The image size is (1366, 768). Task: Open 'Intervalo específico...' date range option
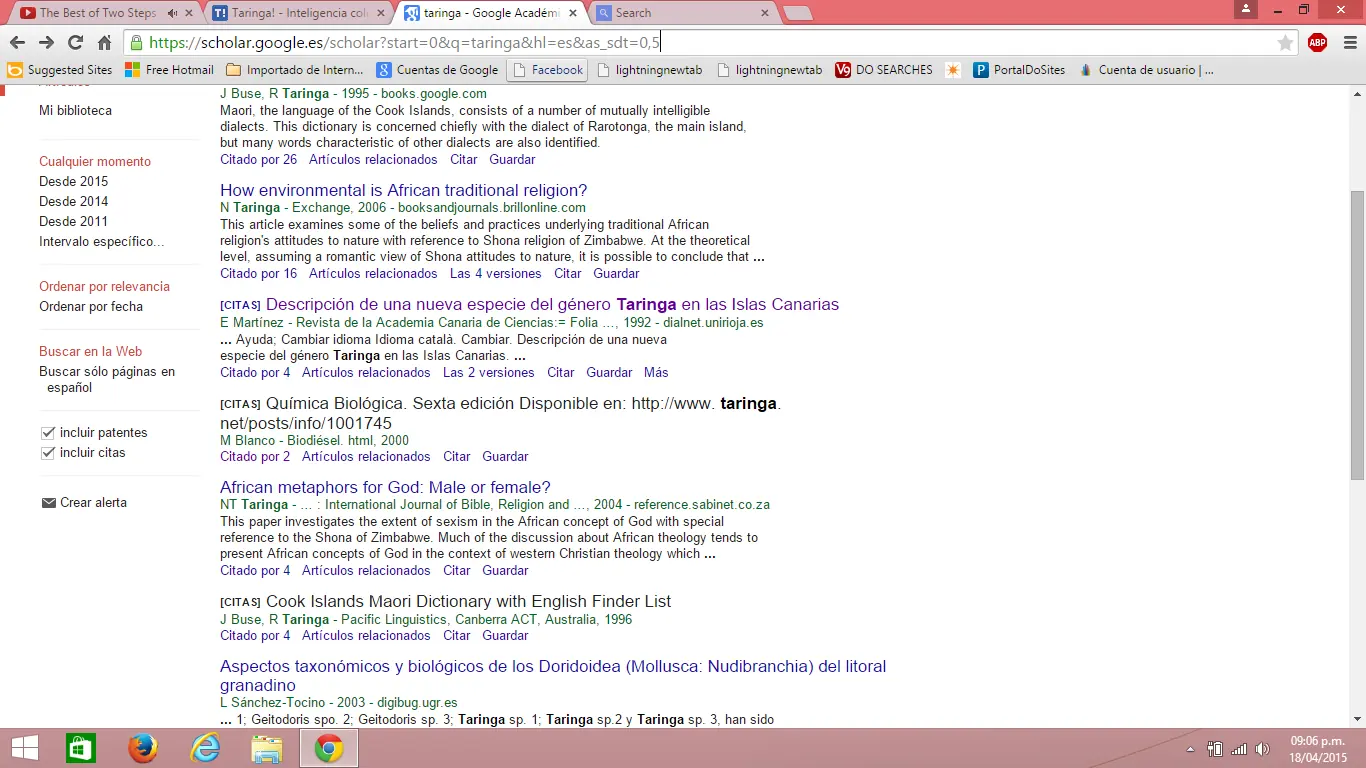[102, 241]
